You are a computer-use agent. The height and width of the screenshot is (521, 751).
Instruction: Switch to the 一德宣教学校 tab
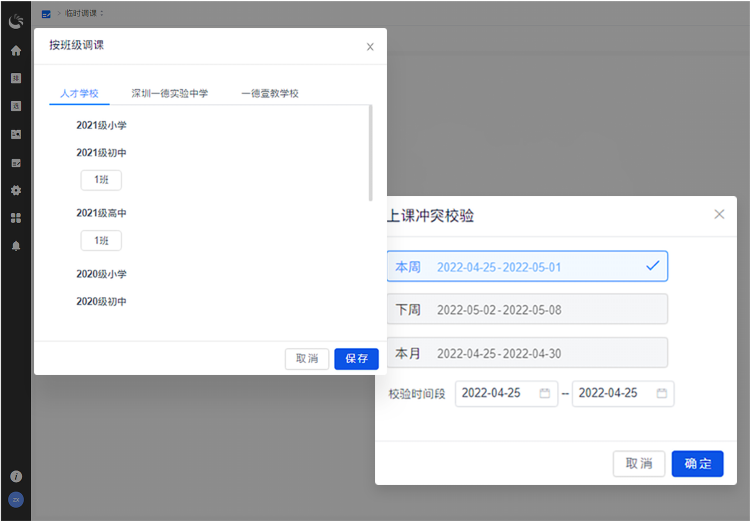click(x=270, y=93)
